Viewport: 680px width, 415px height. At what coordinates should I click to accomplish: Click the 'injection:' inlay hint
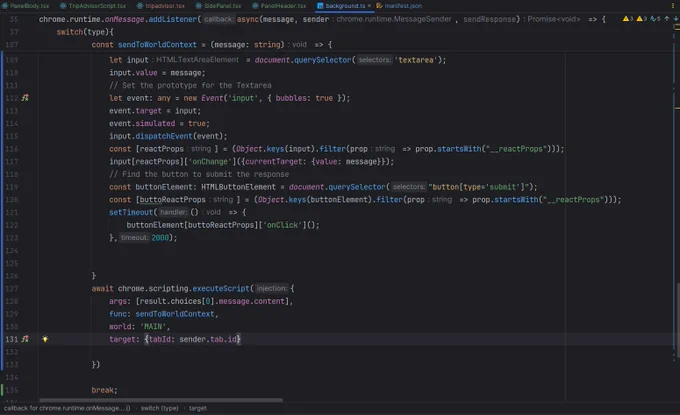pos(271,288)
